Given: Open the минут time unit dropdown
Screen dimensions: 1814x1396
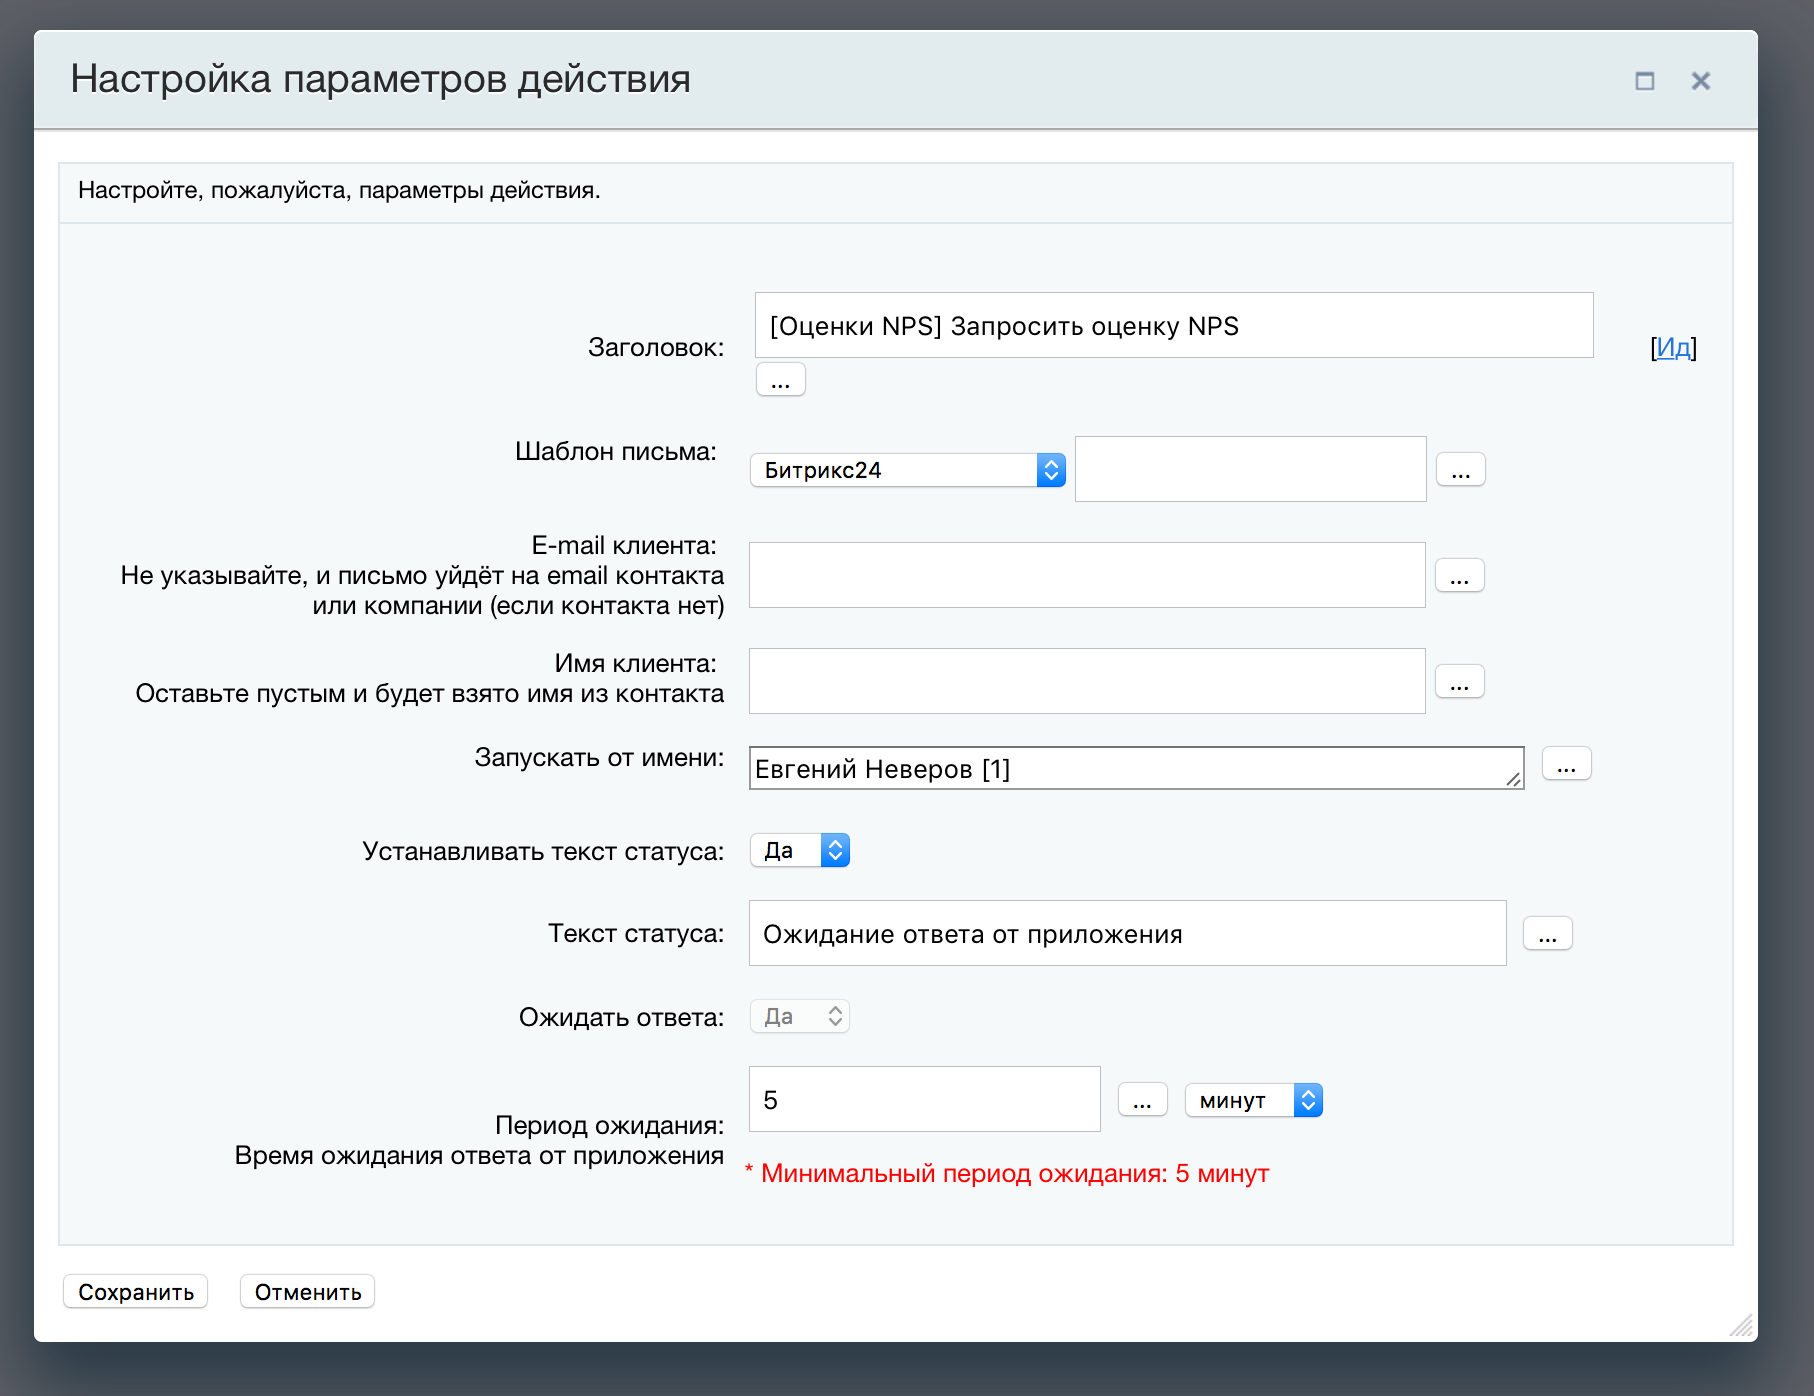Looking at the screenshot, I should (1253, 1100).
